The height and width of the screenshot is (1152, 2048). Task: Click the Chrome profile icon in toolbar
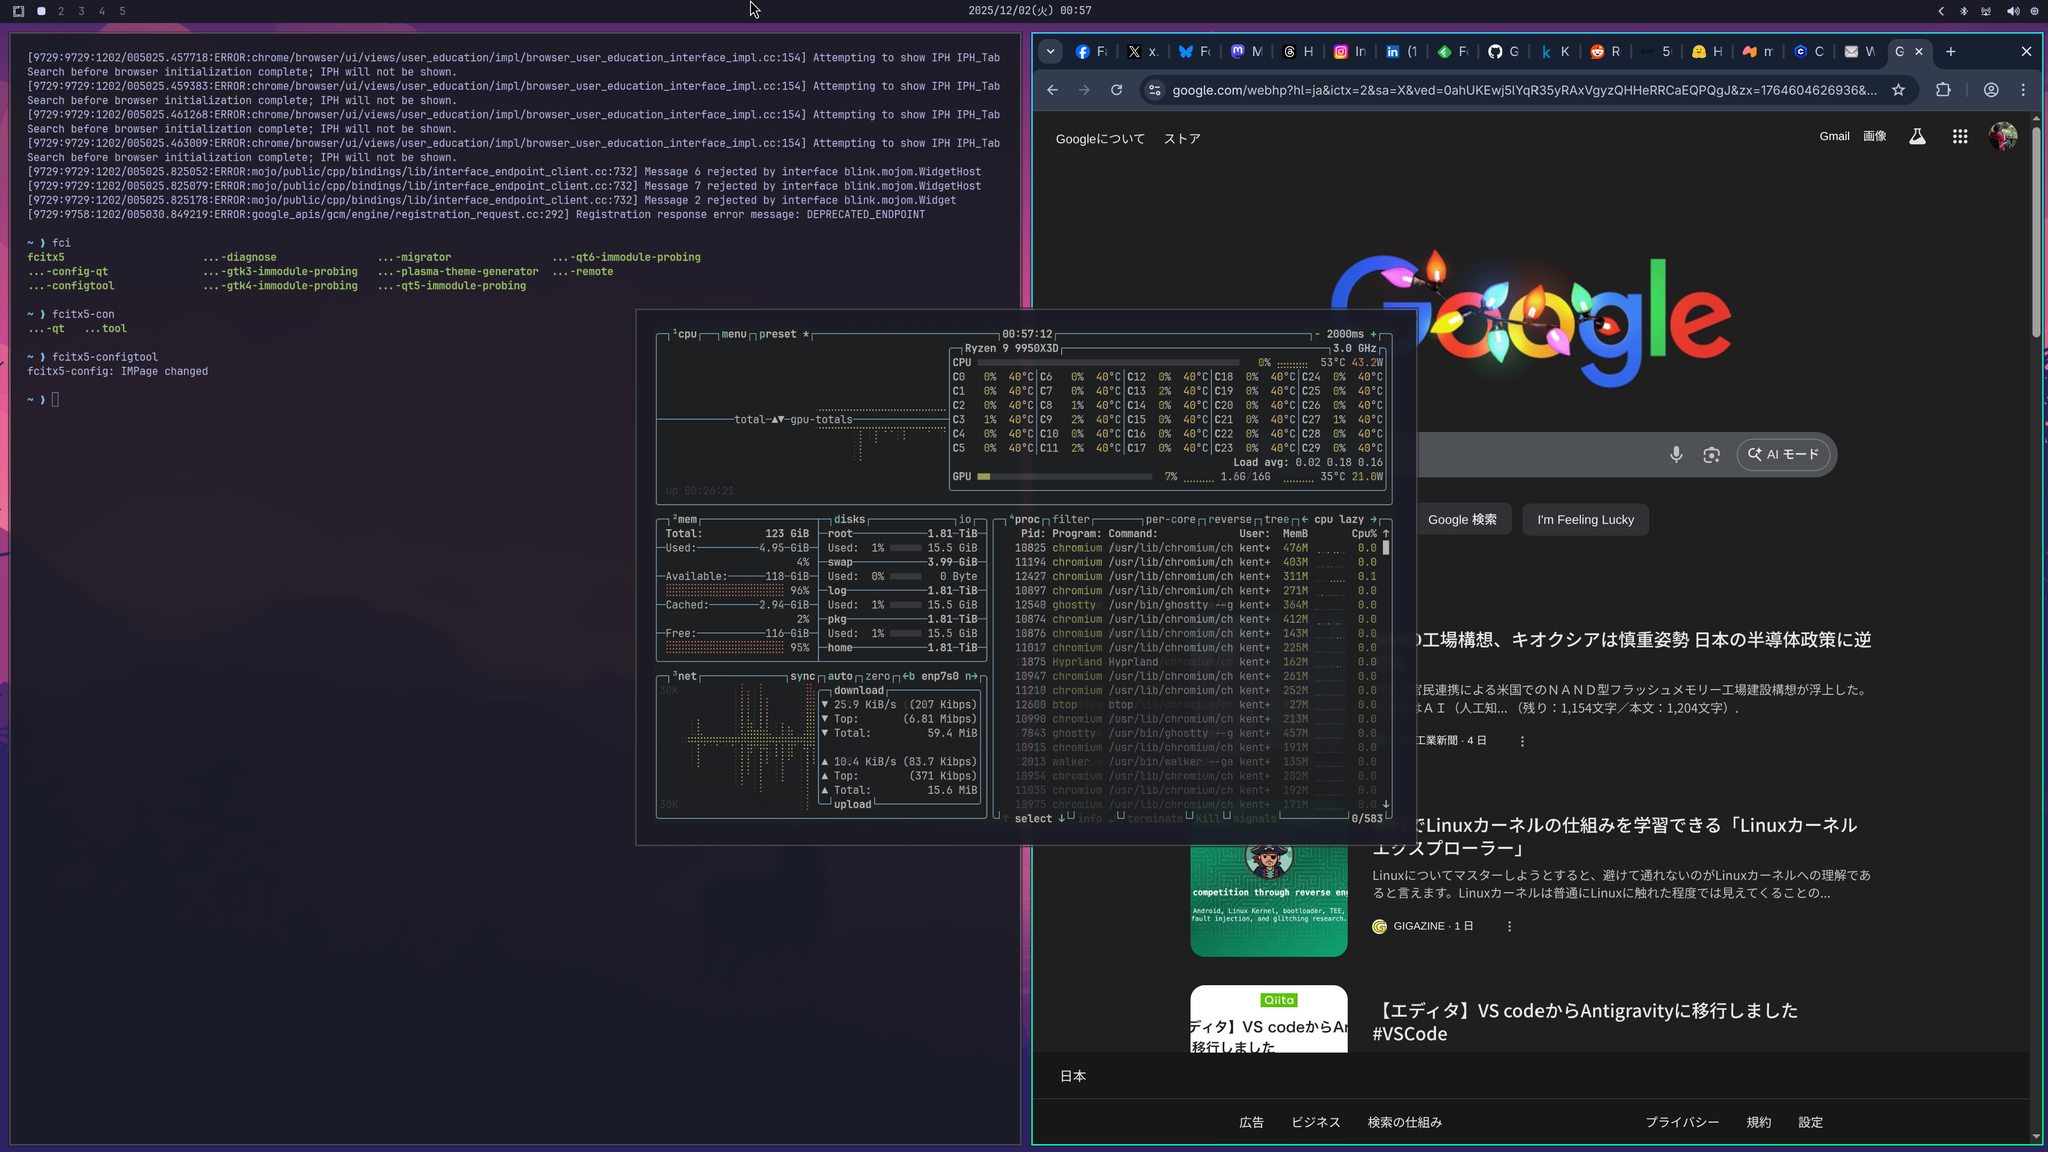tap(1991, 90)
